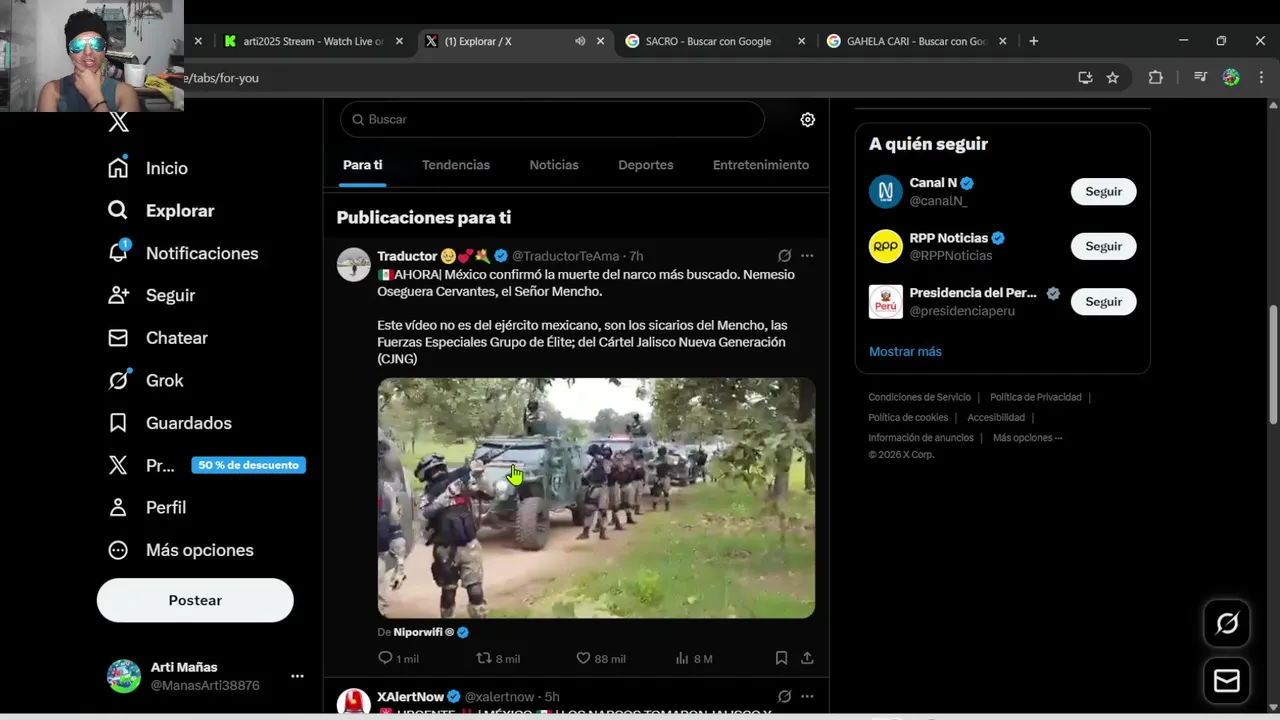Open XAlertNow profile avatar
Image resolution: width=1280 pixels, height=720 pixels.
(x=353, y=702)
